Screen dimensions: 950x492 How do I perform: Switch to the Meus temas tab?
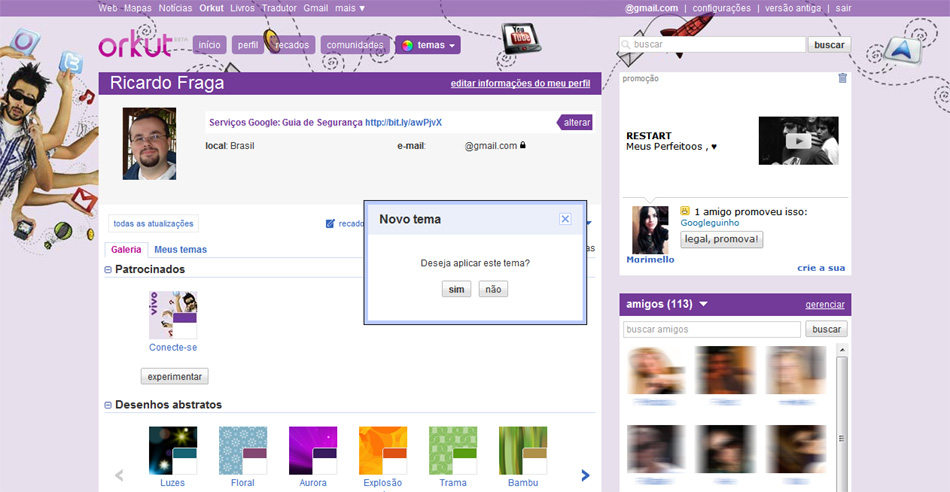point(180,250)
